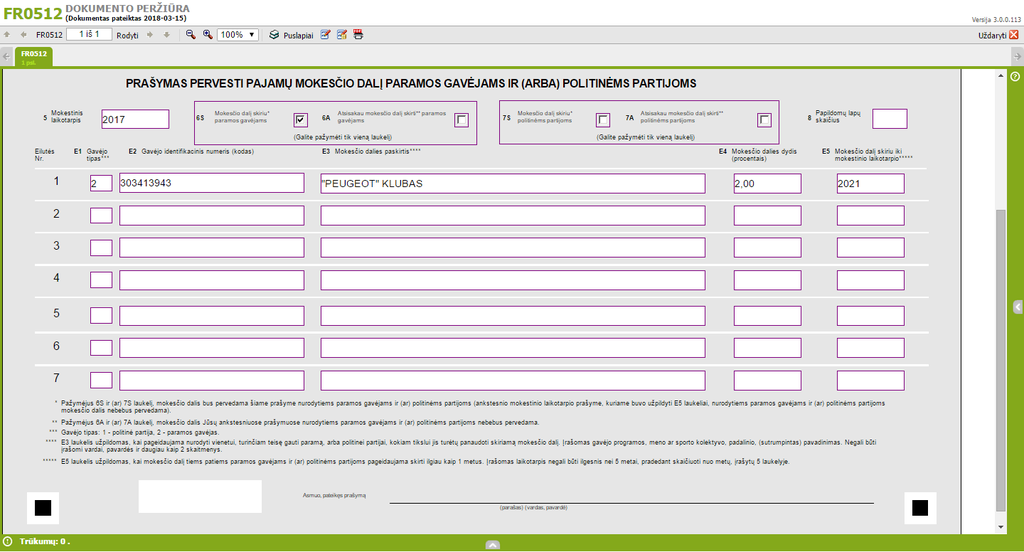The height and width of the screenshot is (552, 1024).
Task: Click the Rodyti button
Action: click(x=128, y=34)
